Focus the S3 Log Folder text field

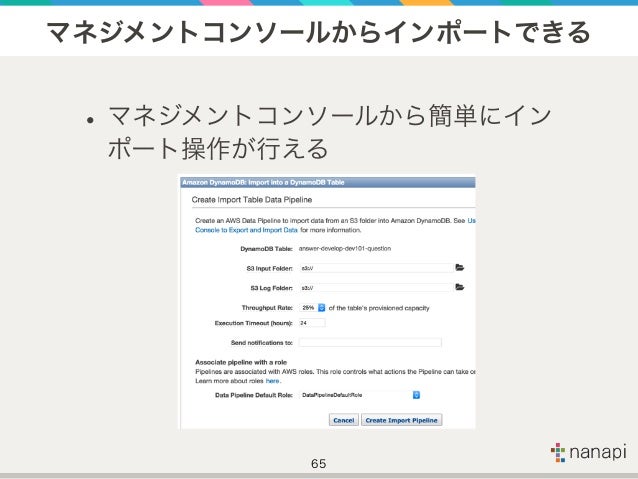376,288
